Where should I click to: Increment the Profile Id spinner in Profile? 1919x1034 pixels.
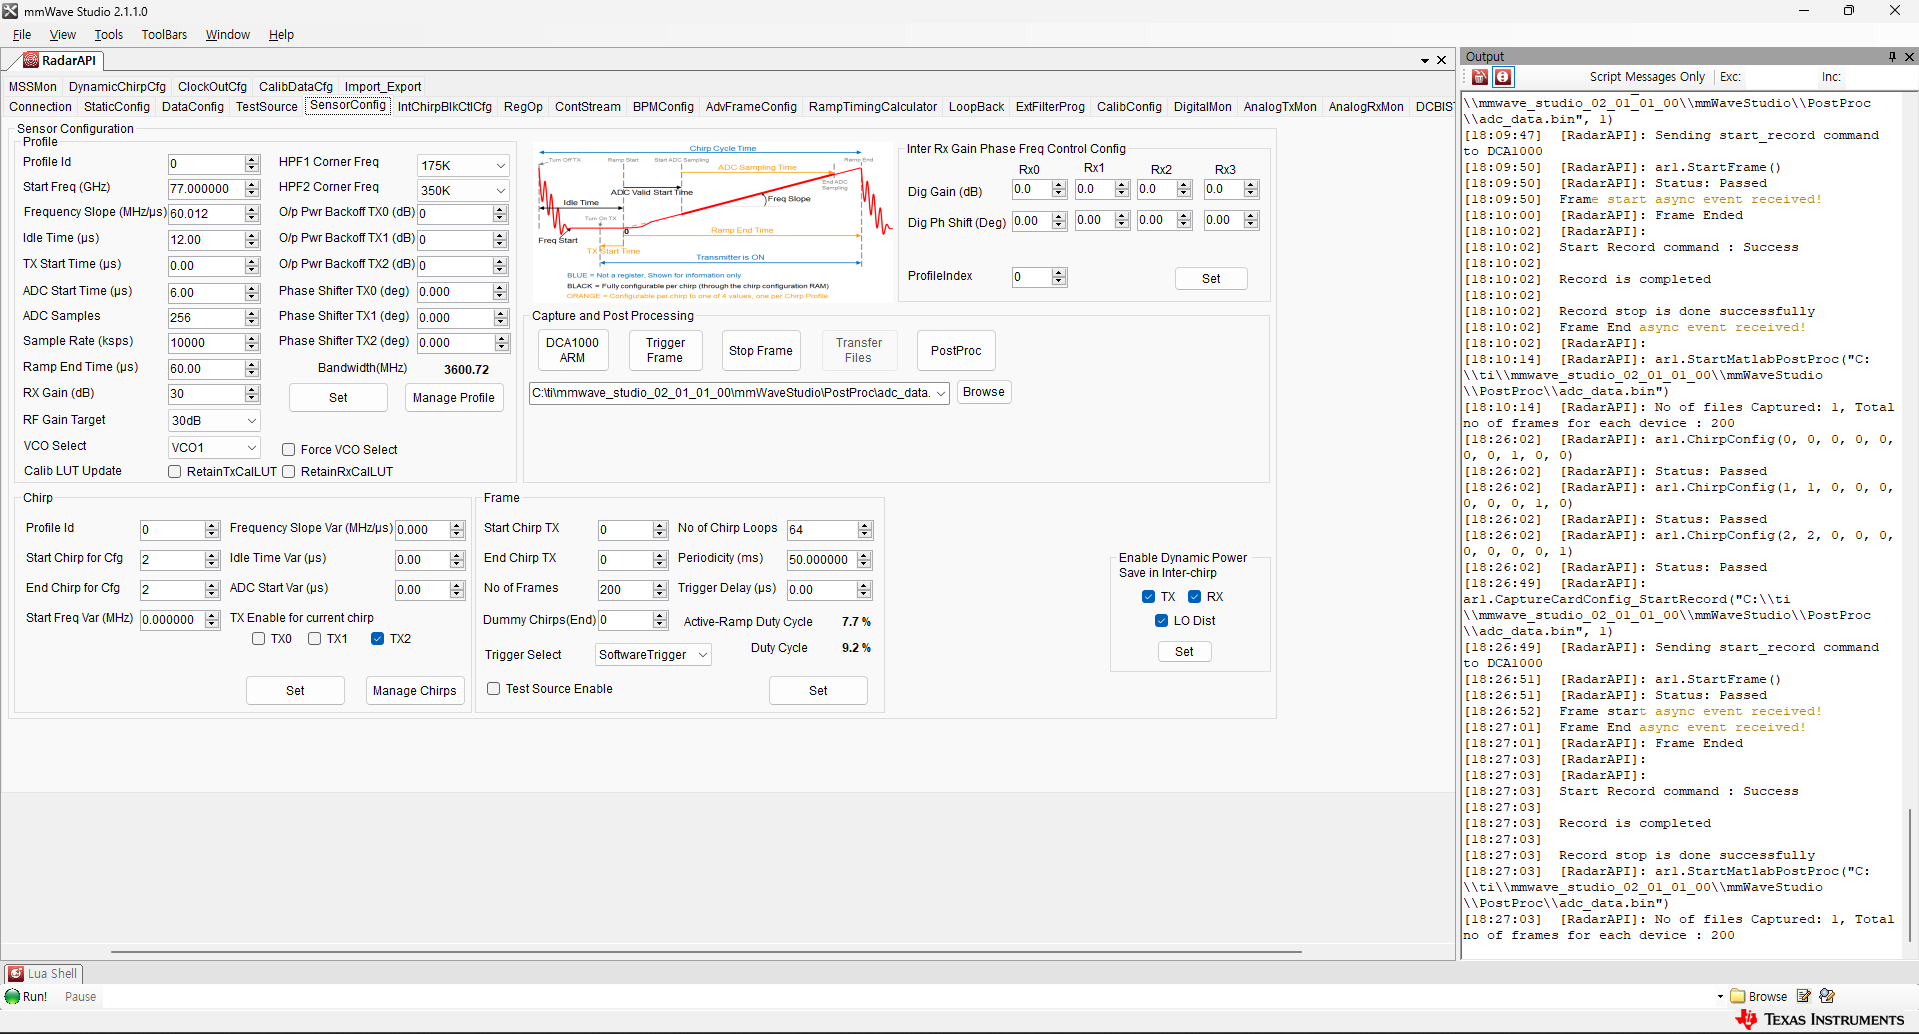[x=252, y=160]
